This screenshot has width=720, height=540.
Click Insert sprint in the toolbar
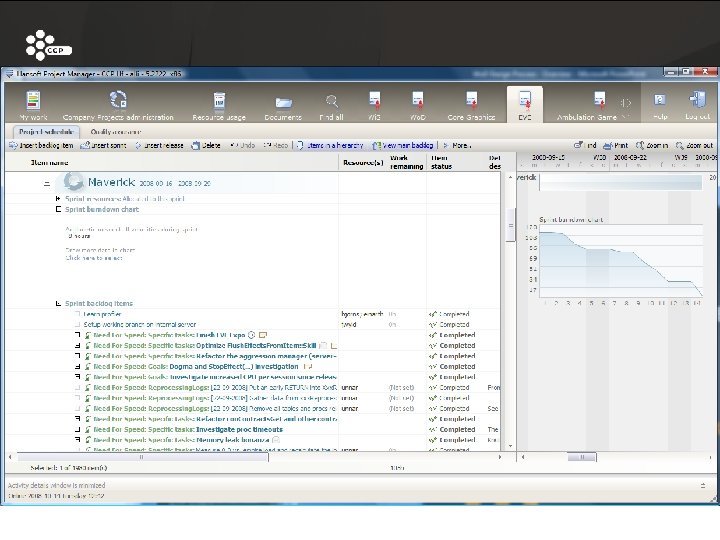(103, 146)
